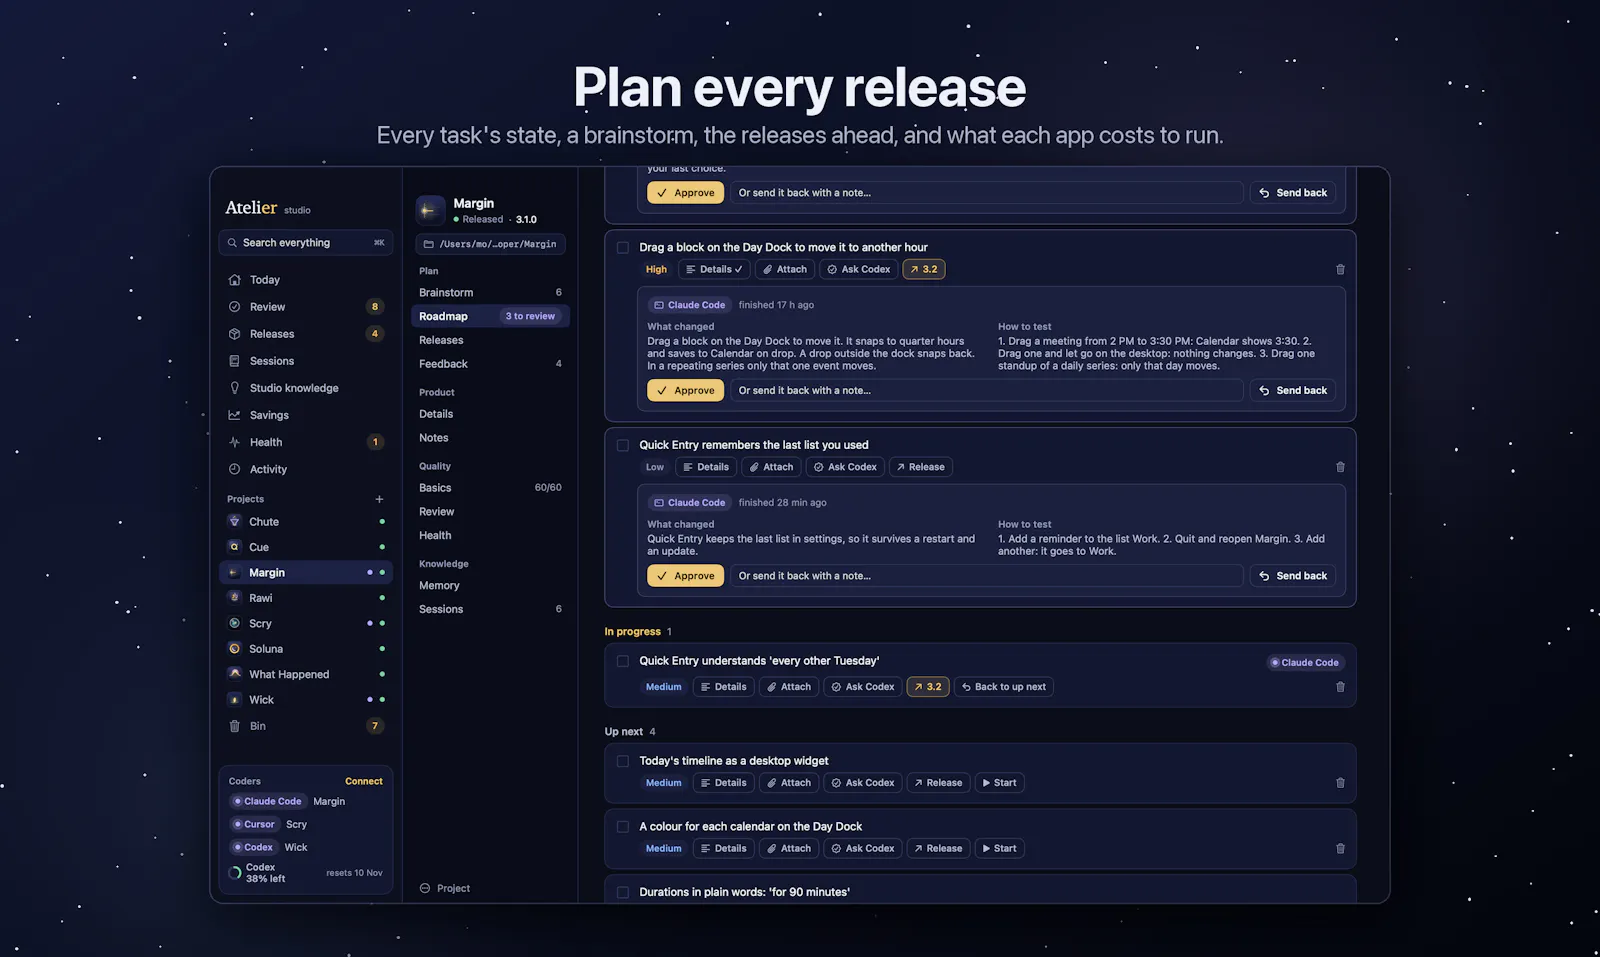Send back the 'Quick Entry remembers' result

coord(1292,576)
